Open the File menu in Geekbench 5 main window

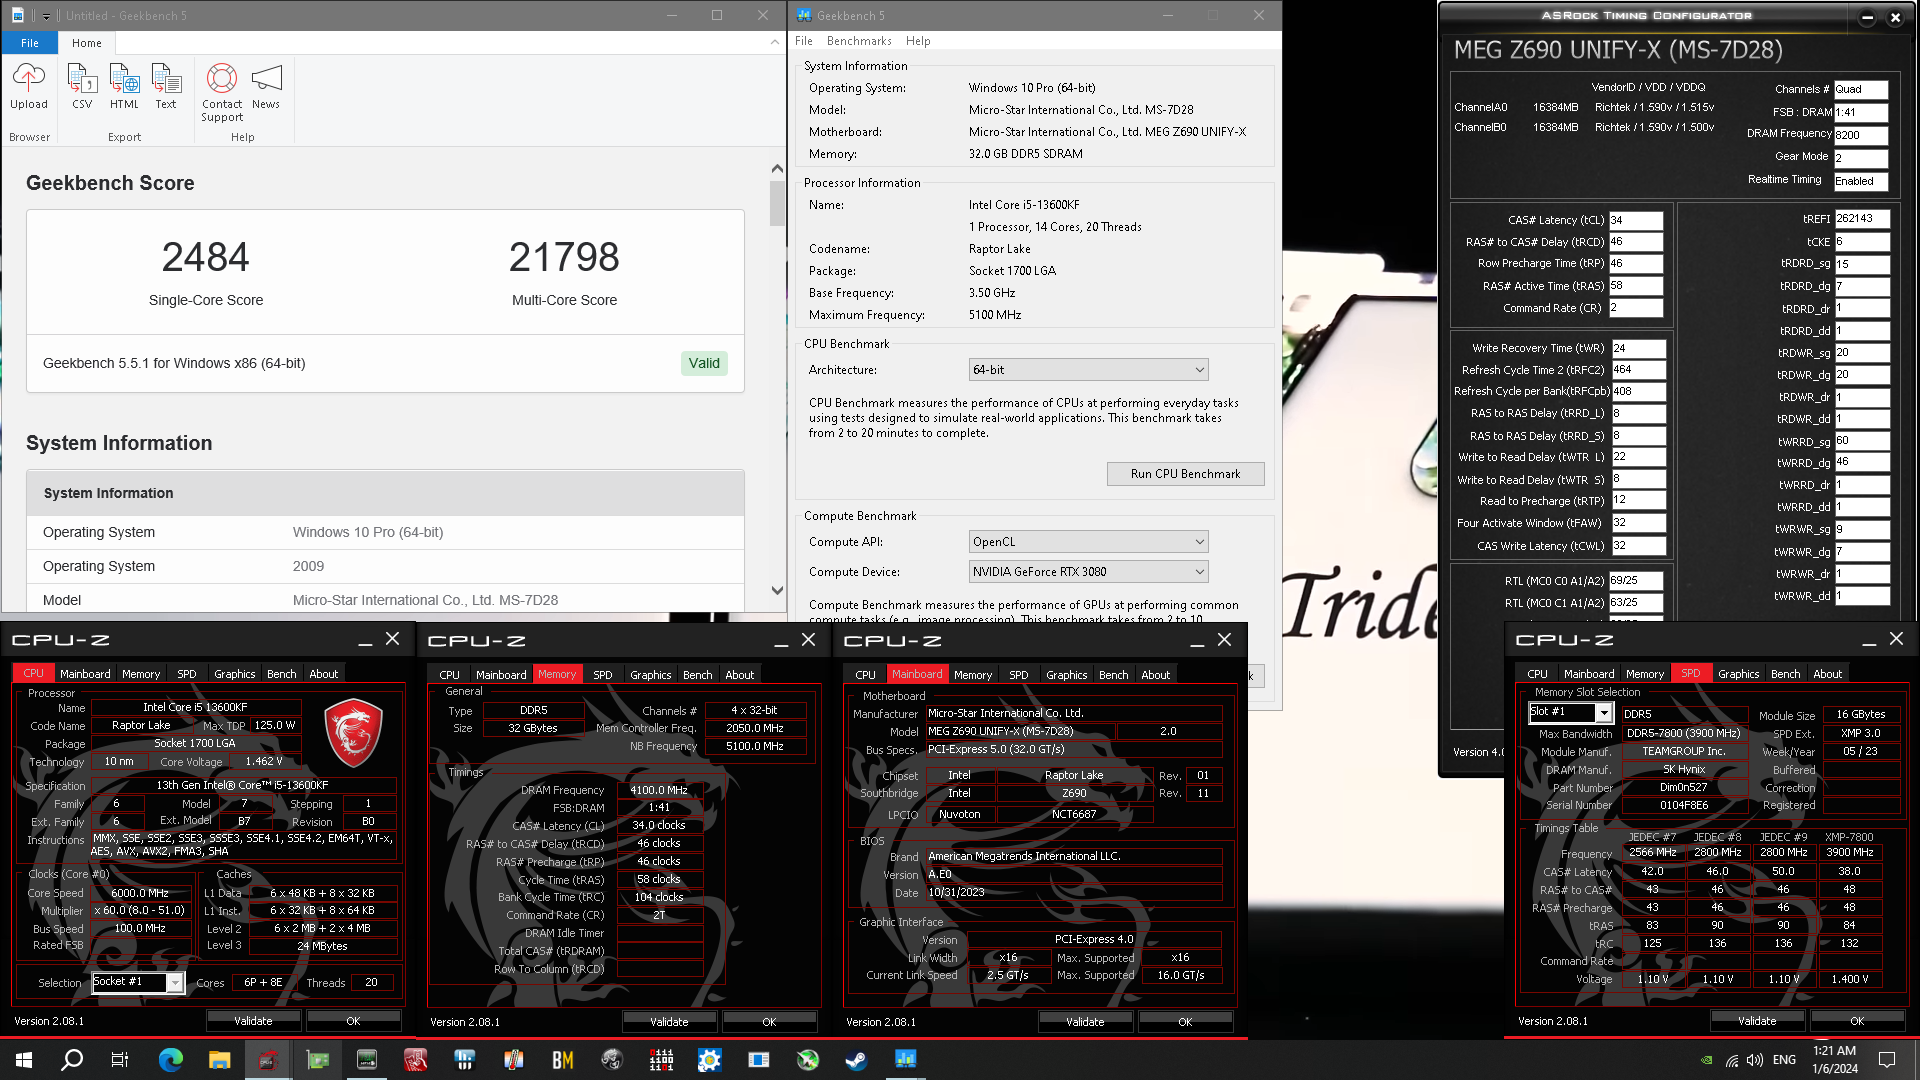pyautogui.click(x=804, y=41)
